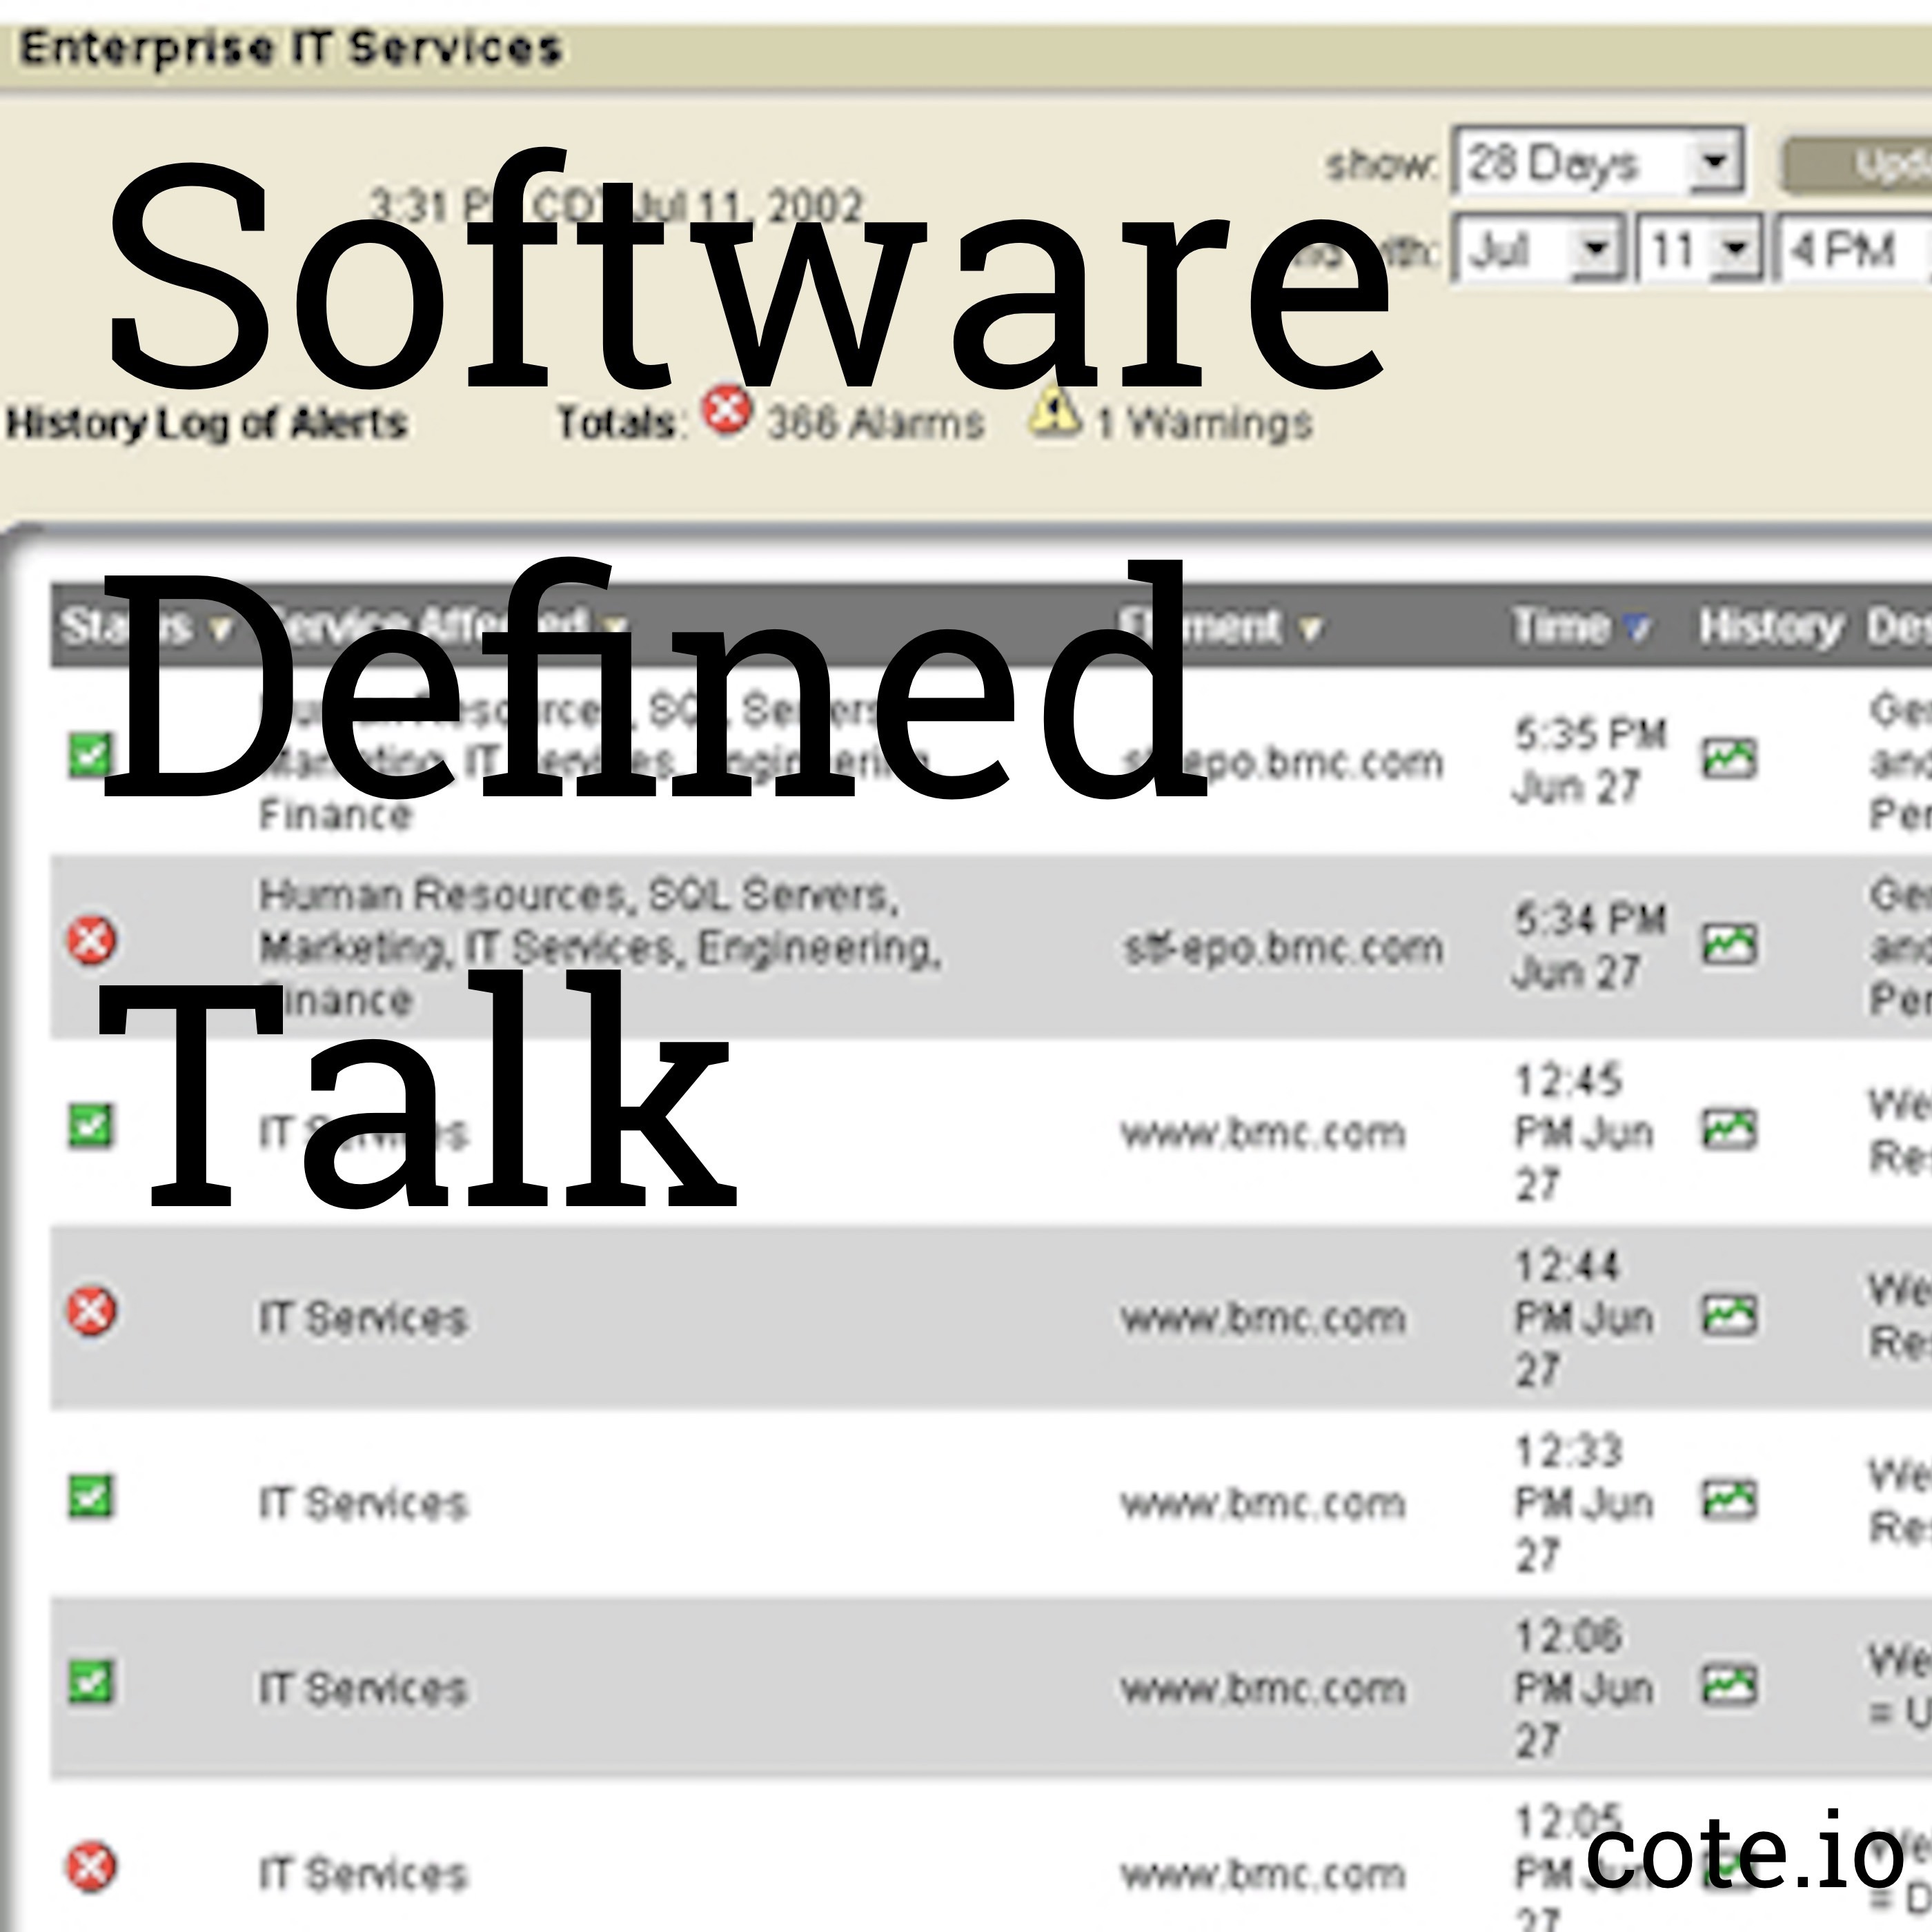Click green check status icon for 12:06 PM row
The height and width of the screenshot is (1932, 1932).
point(90,1682)
